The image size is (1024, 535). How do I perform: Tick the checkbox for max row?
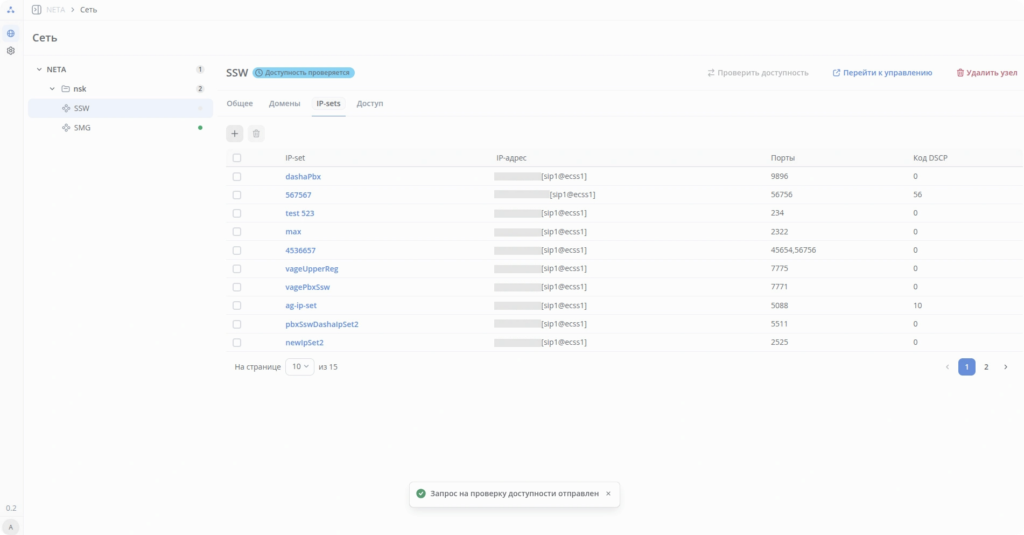pyautogui.click(x=236, y=232)
